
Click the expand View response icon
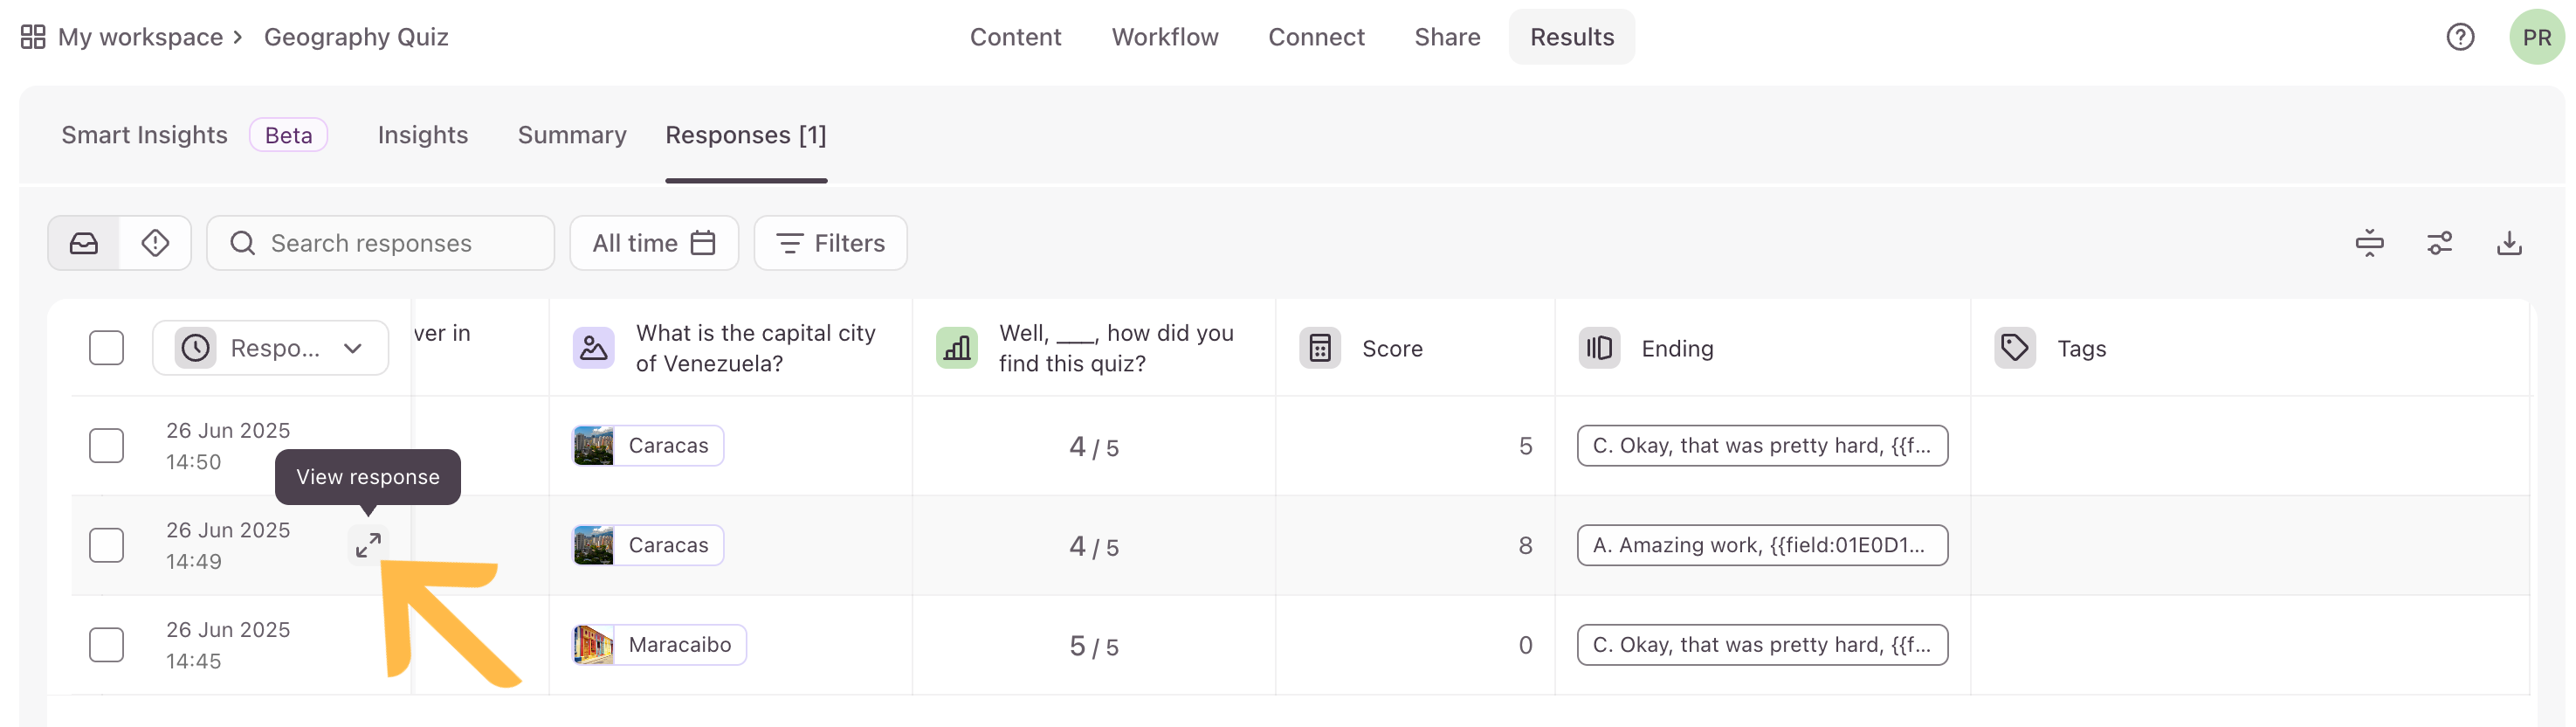point(368,545)
